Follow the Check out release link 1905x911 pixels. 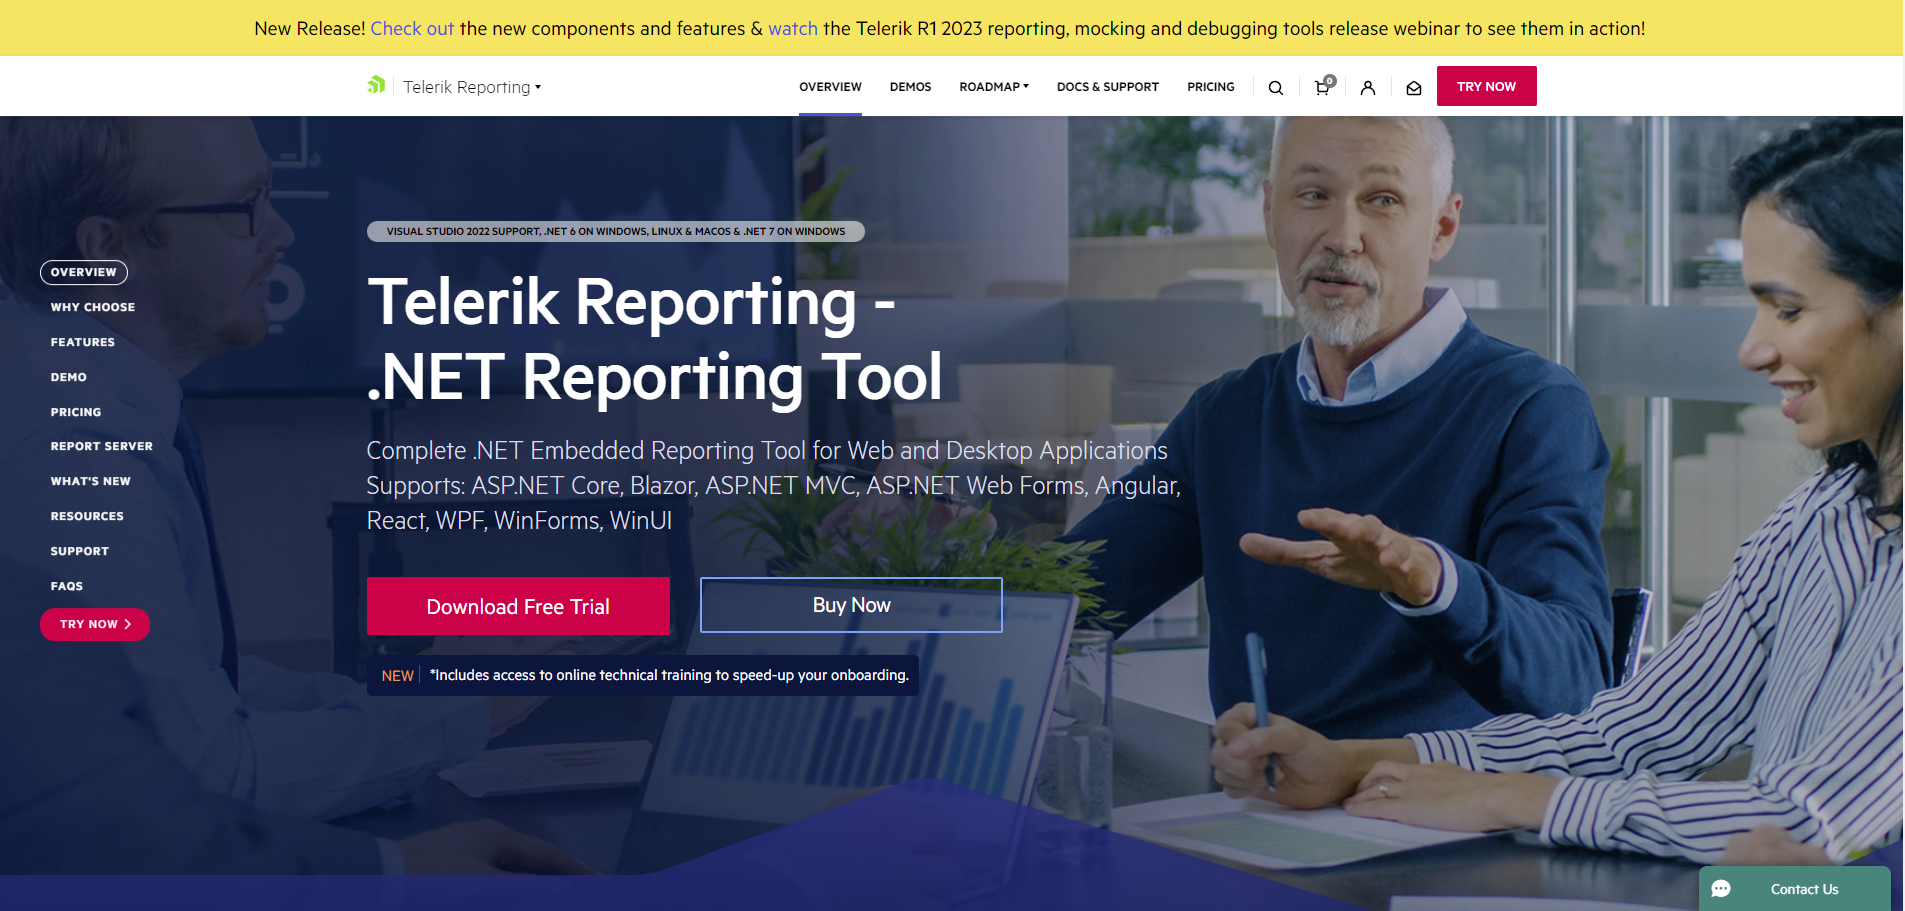coord(412,28)
